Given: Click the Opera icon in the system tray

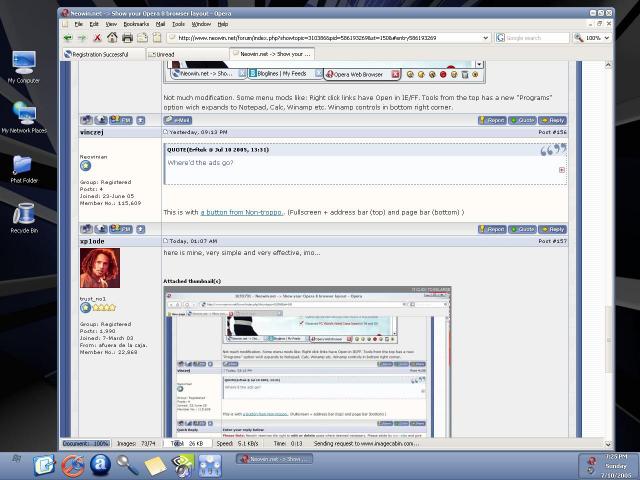Looking at the screenshot, I should pyautogui.click(x=591, y=461).
